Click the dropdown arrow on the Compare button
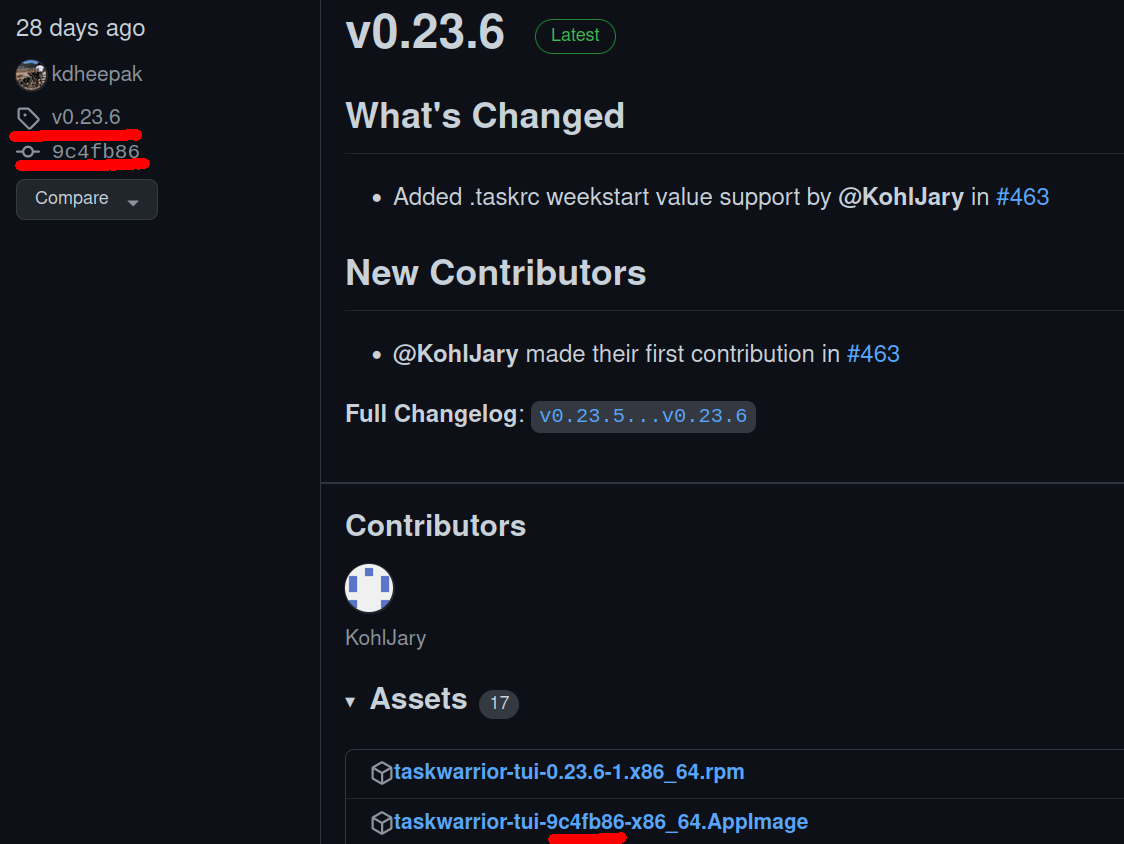This screenshot has width=1124, height=844. 131,200
